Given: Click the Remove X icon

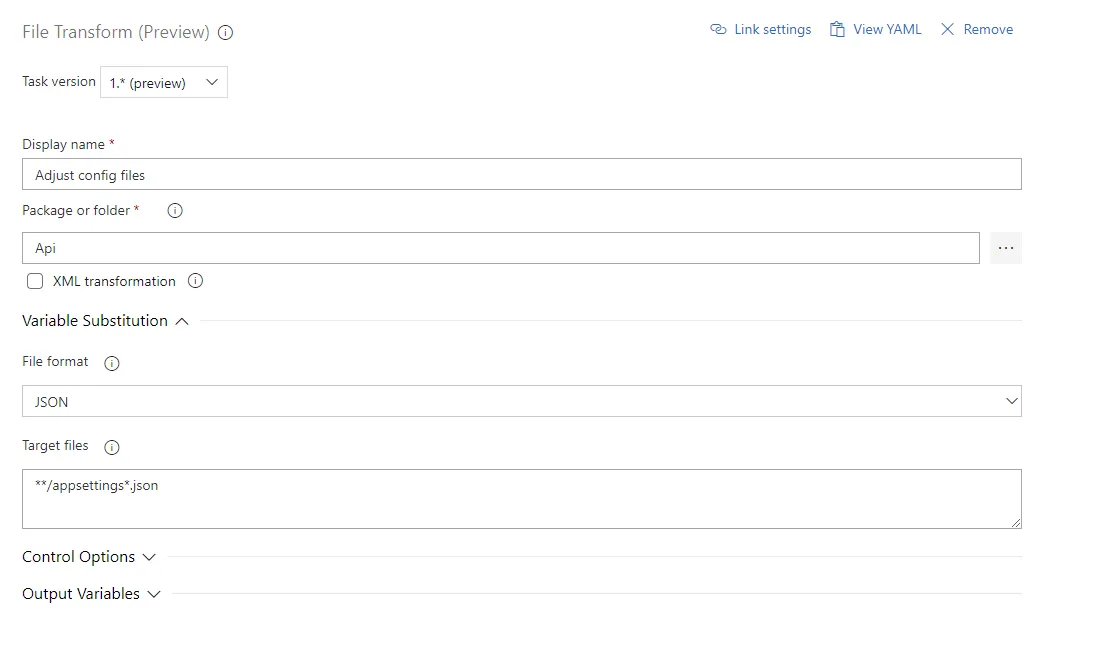Looking at the screenshot, I should (x=948, y=29).
